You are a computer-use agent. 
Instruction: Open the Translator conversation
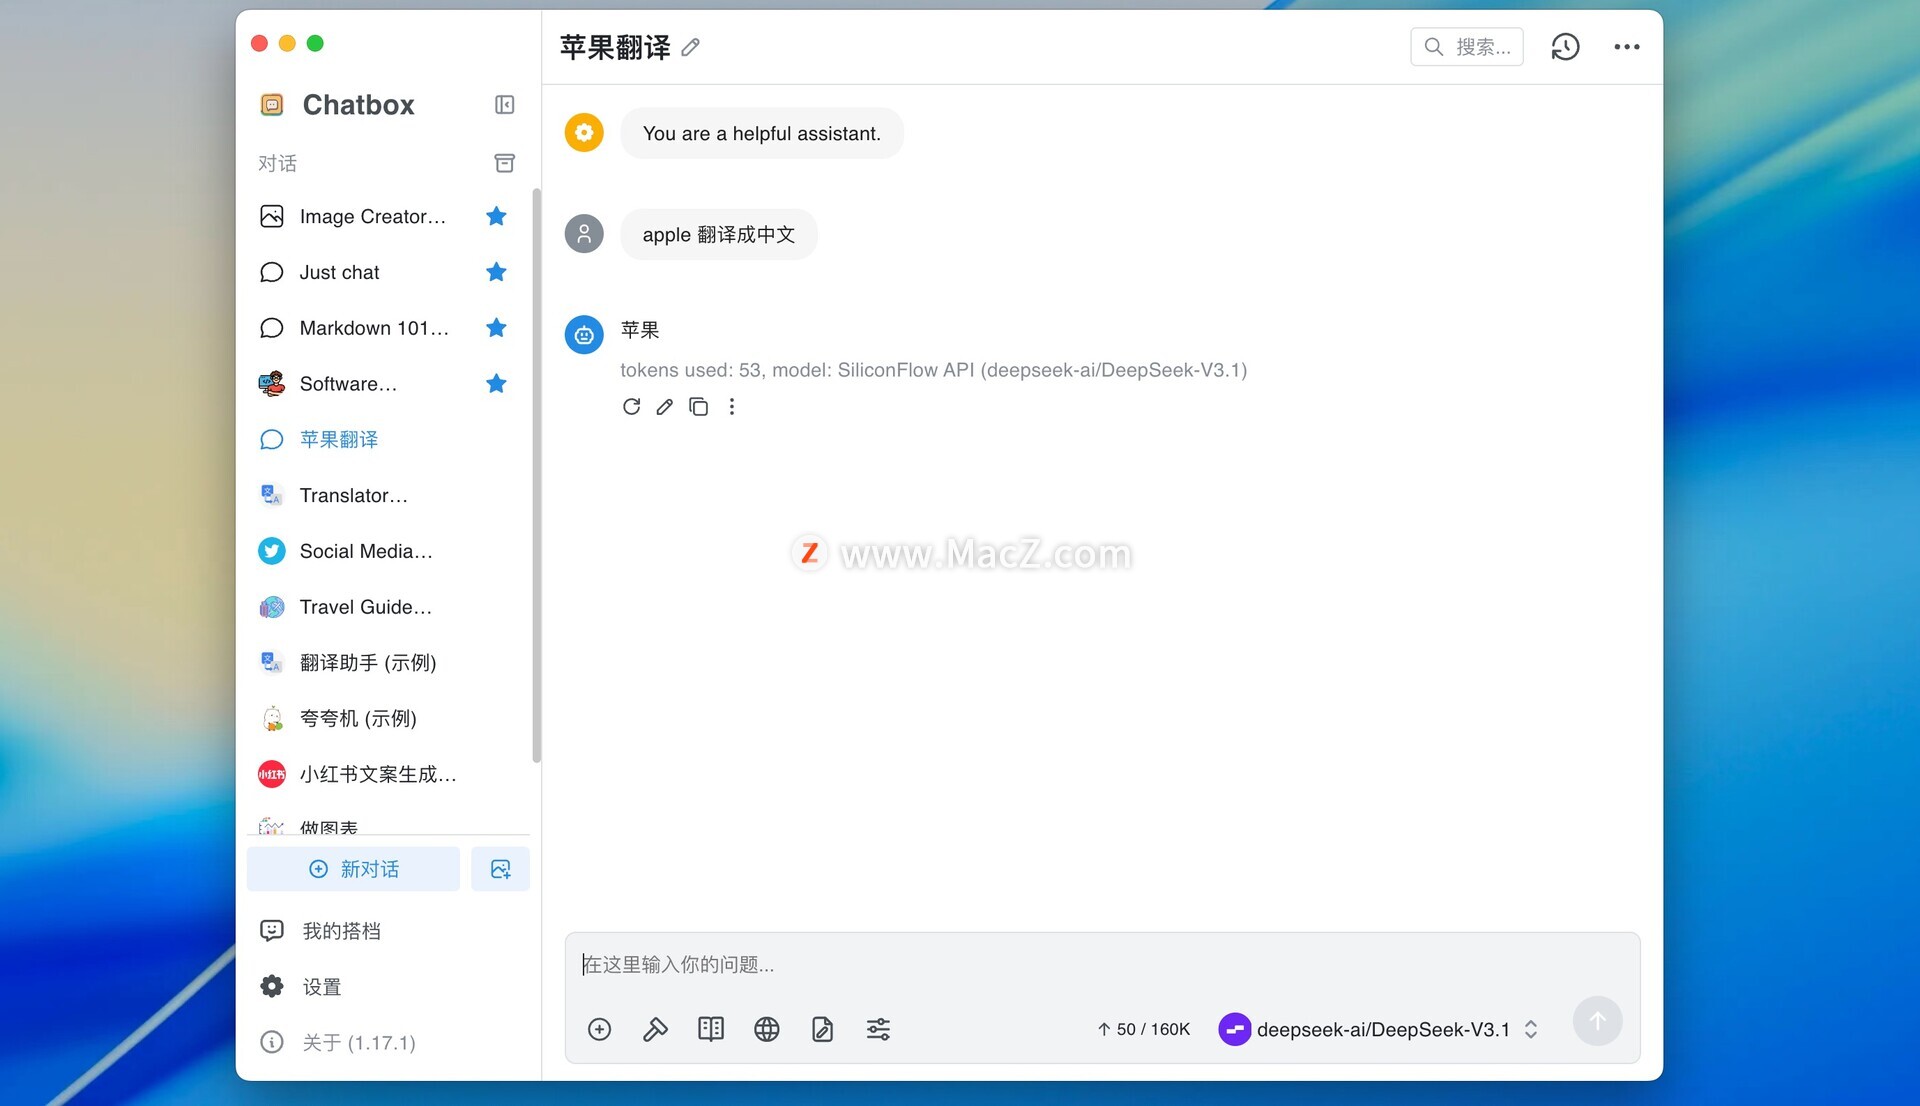tap(353, 495)
